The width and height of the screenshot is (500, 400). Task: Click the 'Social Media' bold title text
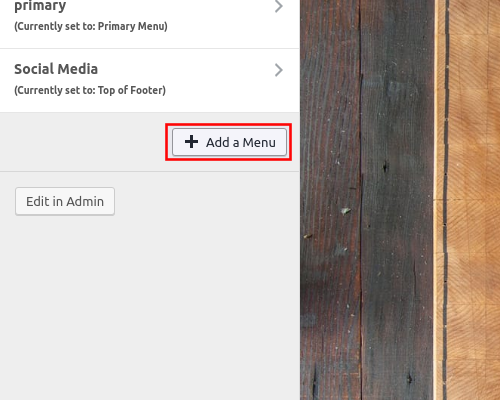click(56, 69)
